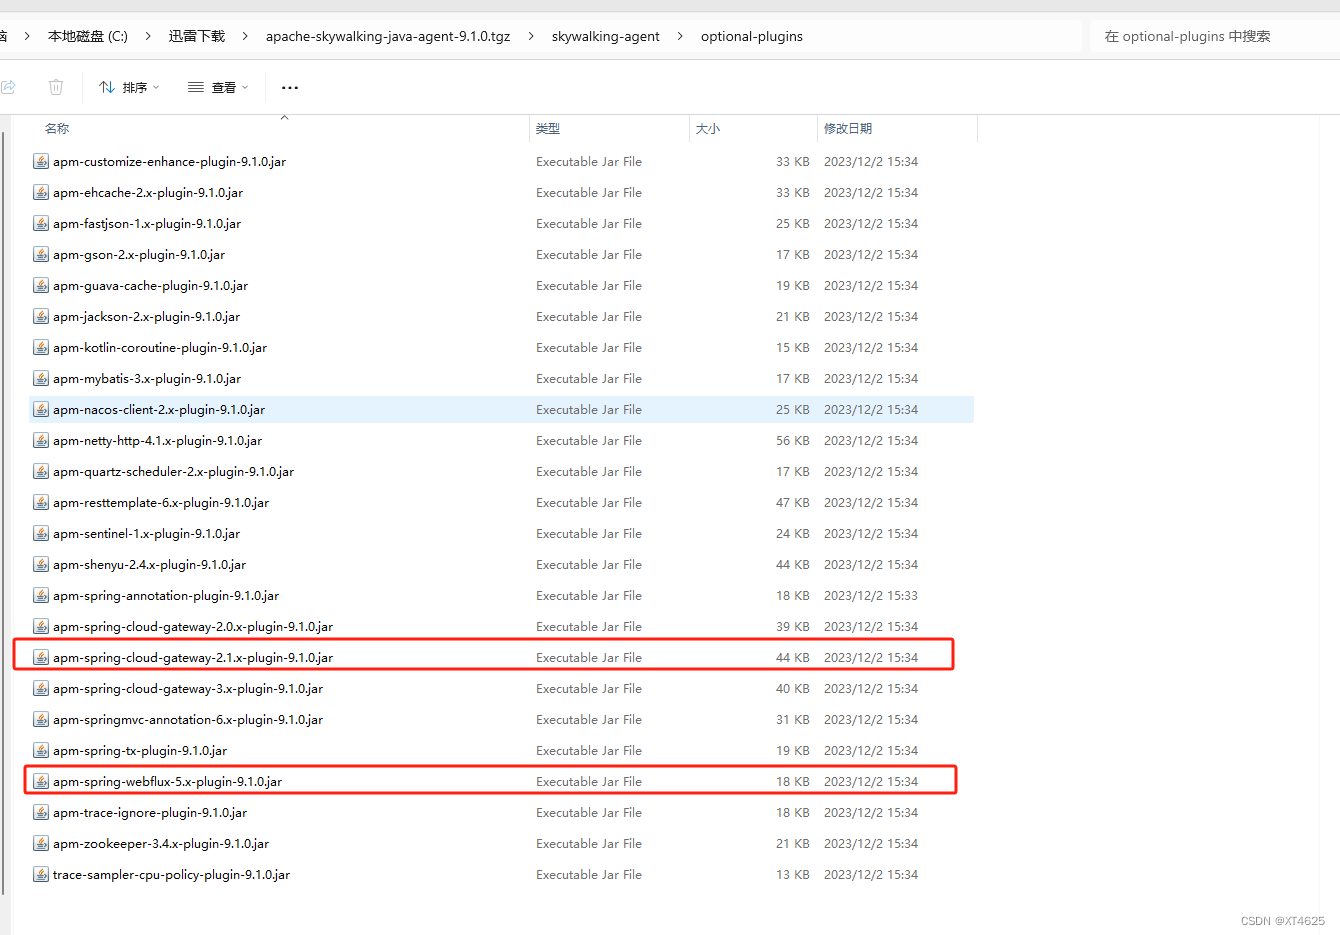Click jar icon of apm-trace-ignore-plugin-9.1.0.jar

[41, 812]
